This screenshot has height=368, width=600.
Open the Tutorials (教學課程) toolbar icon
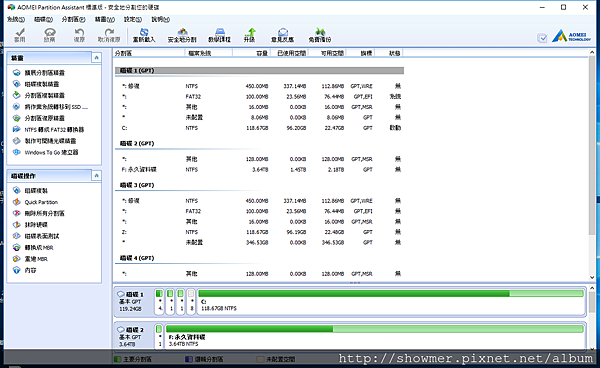pyautogui.click(x=219, y=35)
